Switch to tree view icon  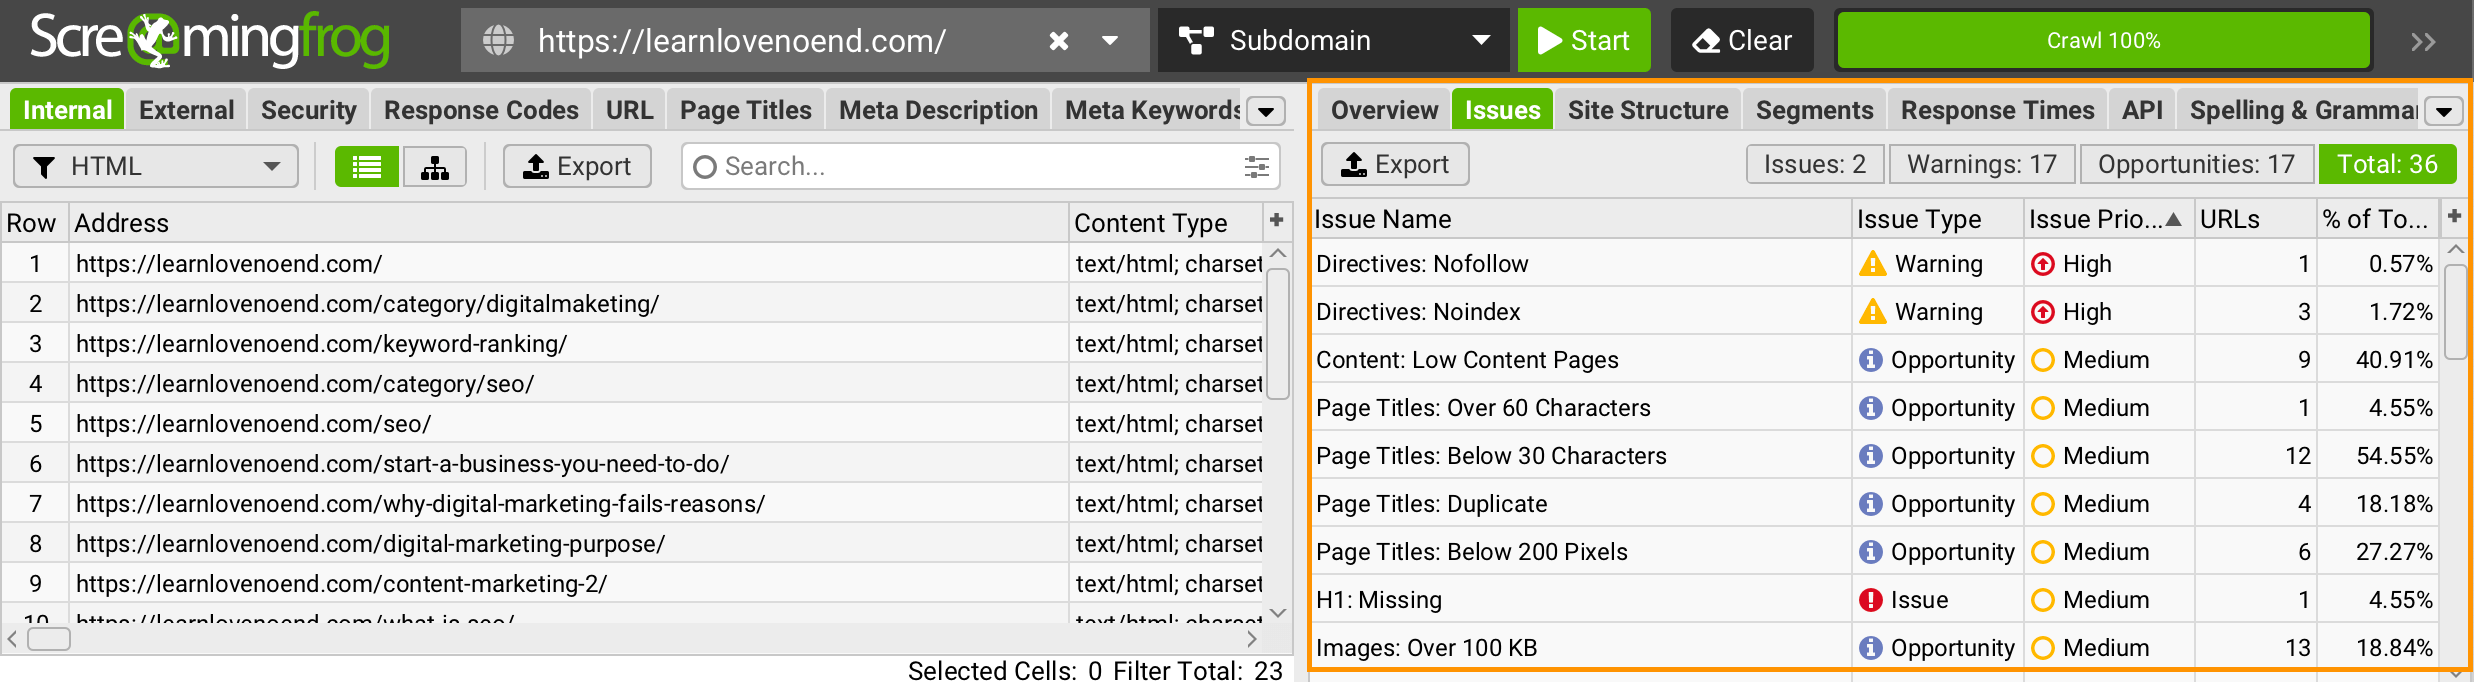click(435, 167)
